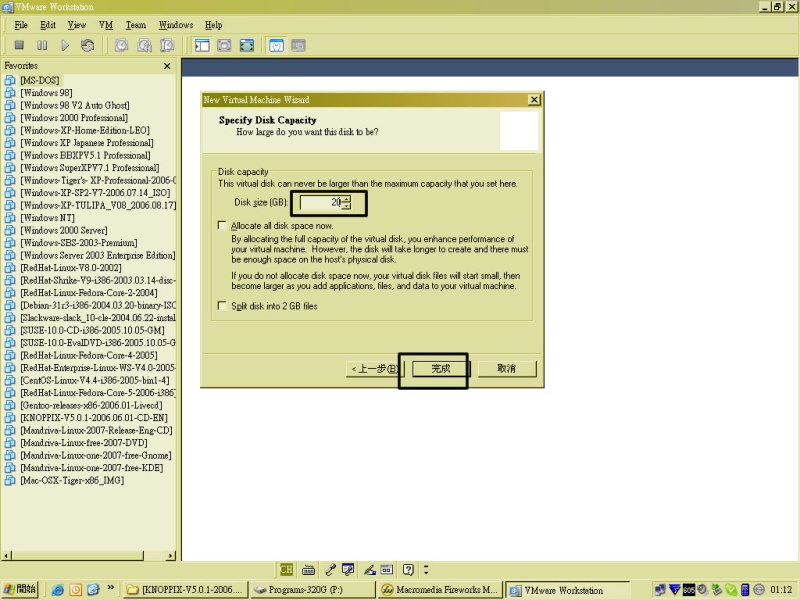Check Split disk into 2 GB files
This screenshot has height=600, width=800.
222,306
